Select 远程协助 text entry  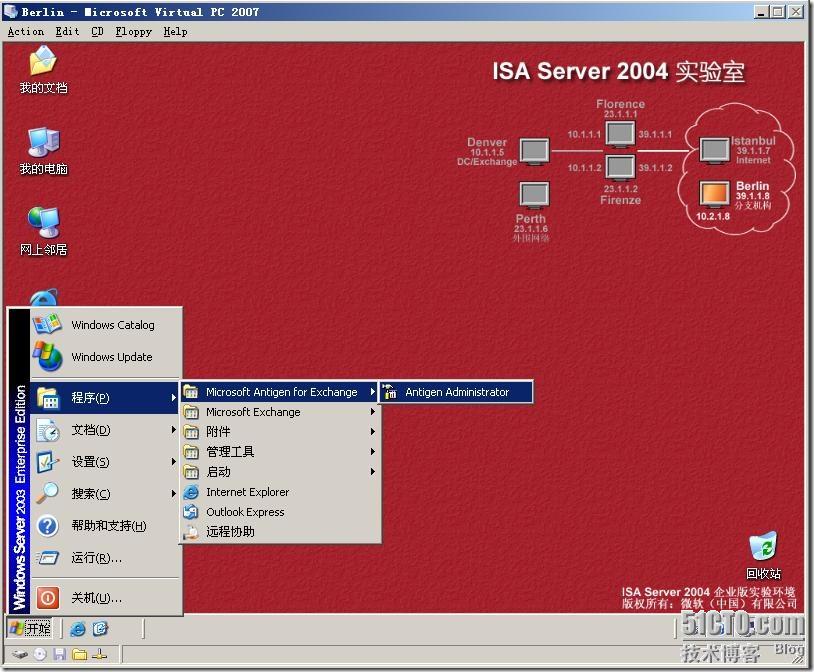click(230, 532)
